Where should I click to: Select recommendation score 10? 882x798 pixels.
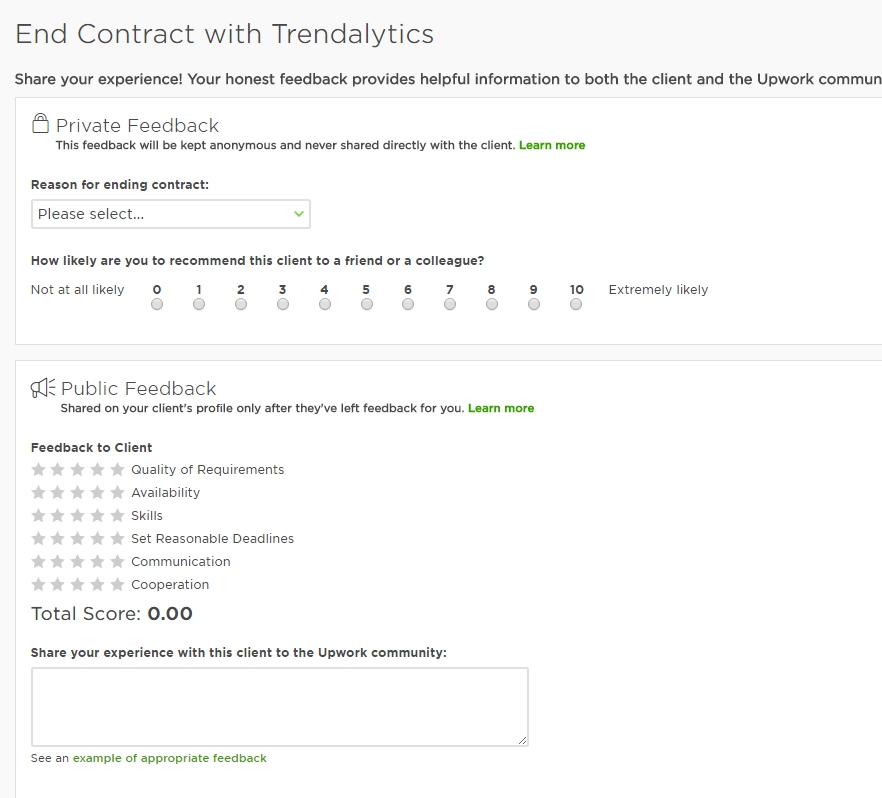(575, 304)
